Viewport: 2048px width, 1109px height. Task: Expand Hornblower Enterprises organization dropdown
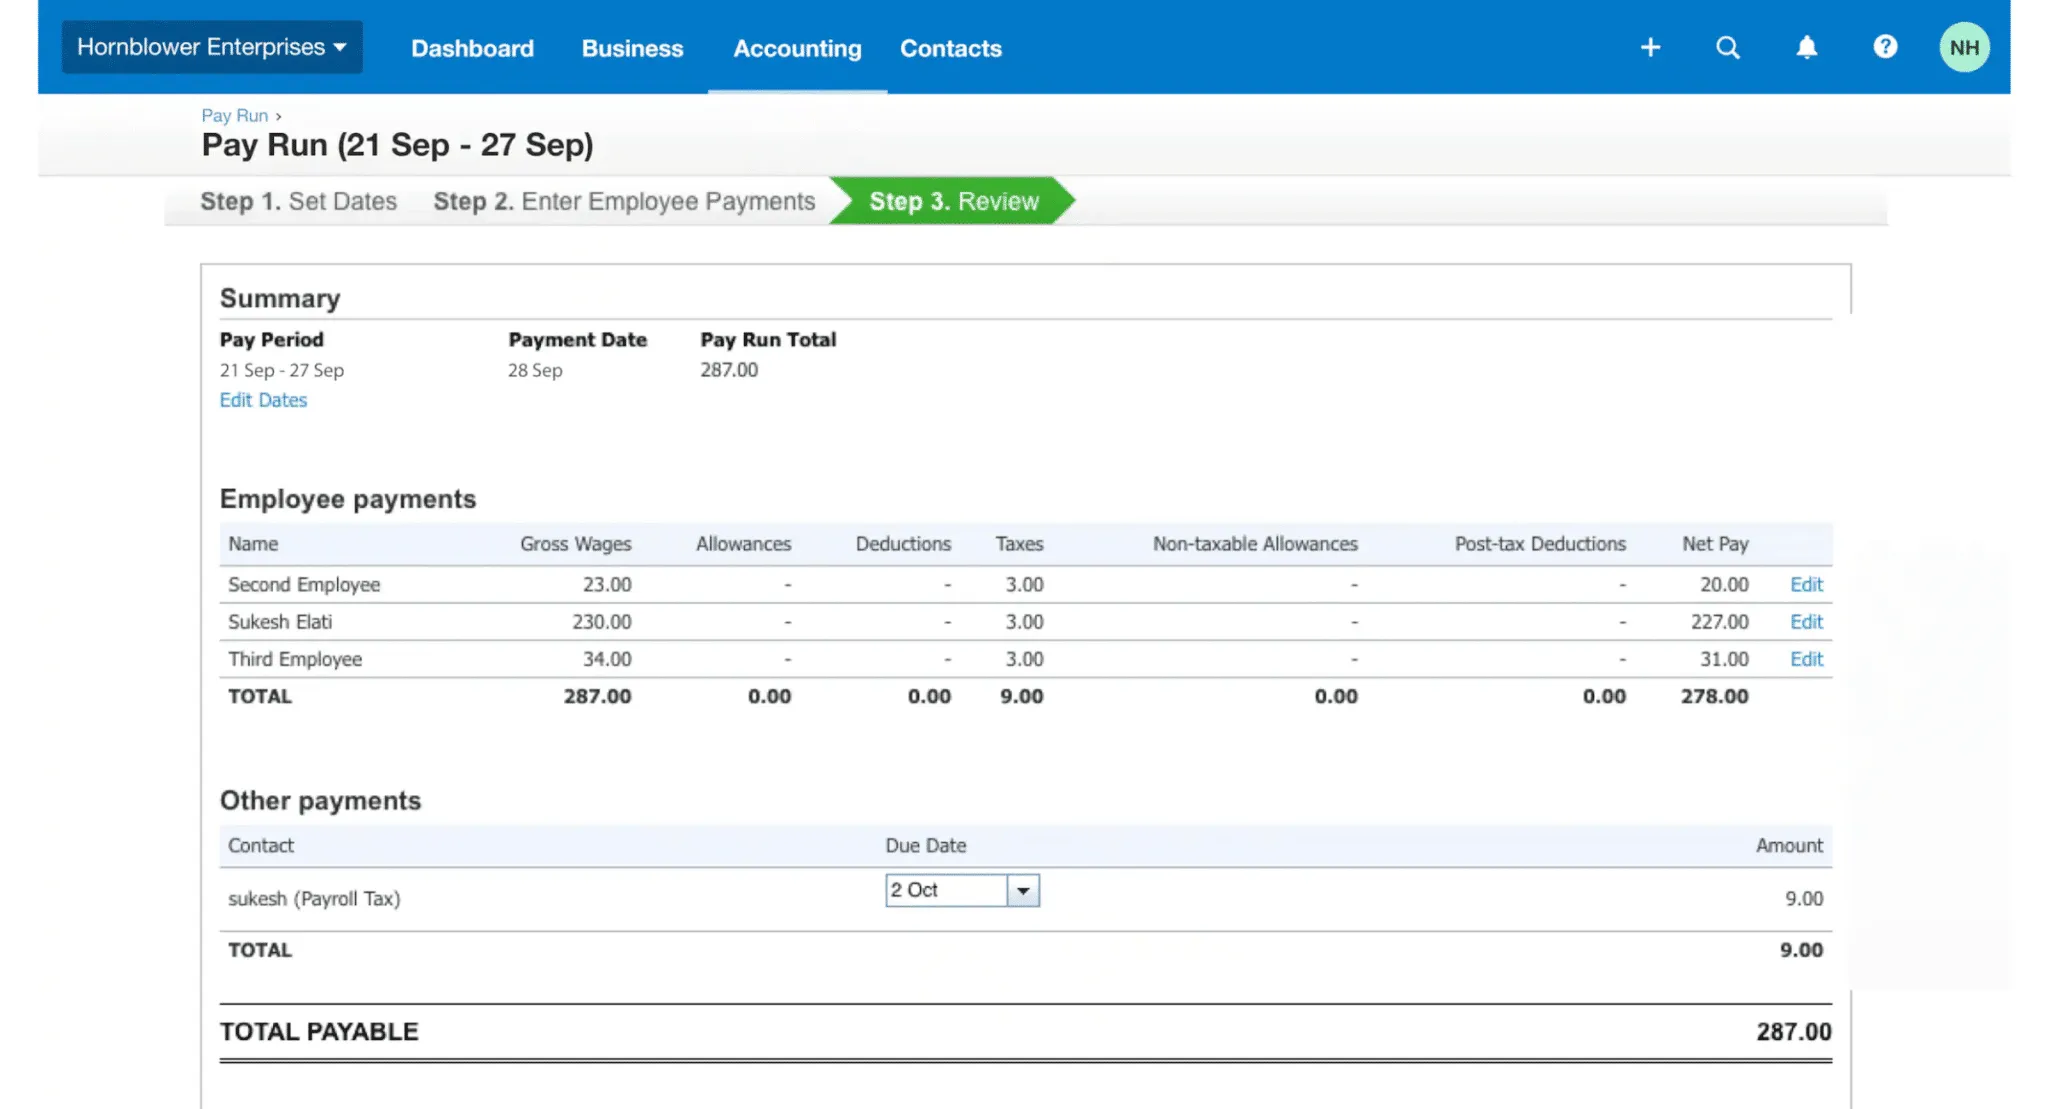(212, 47)
